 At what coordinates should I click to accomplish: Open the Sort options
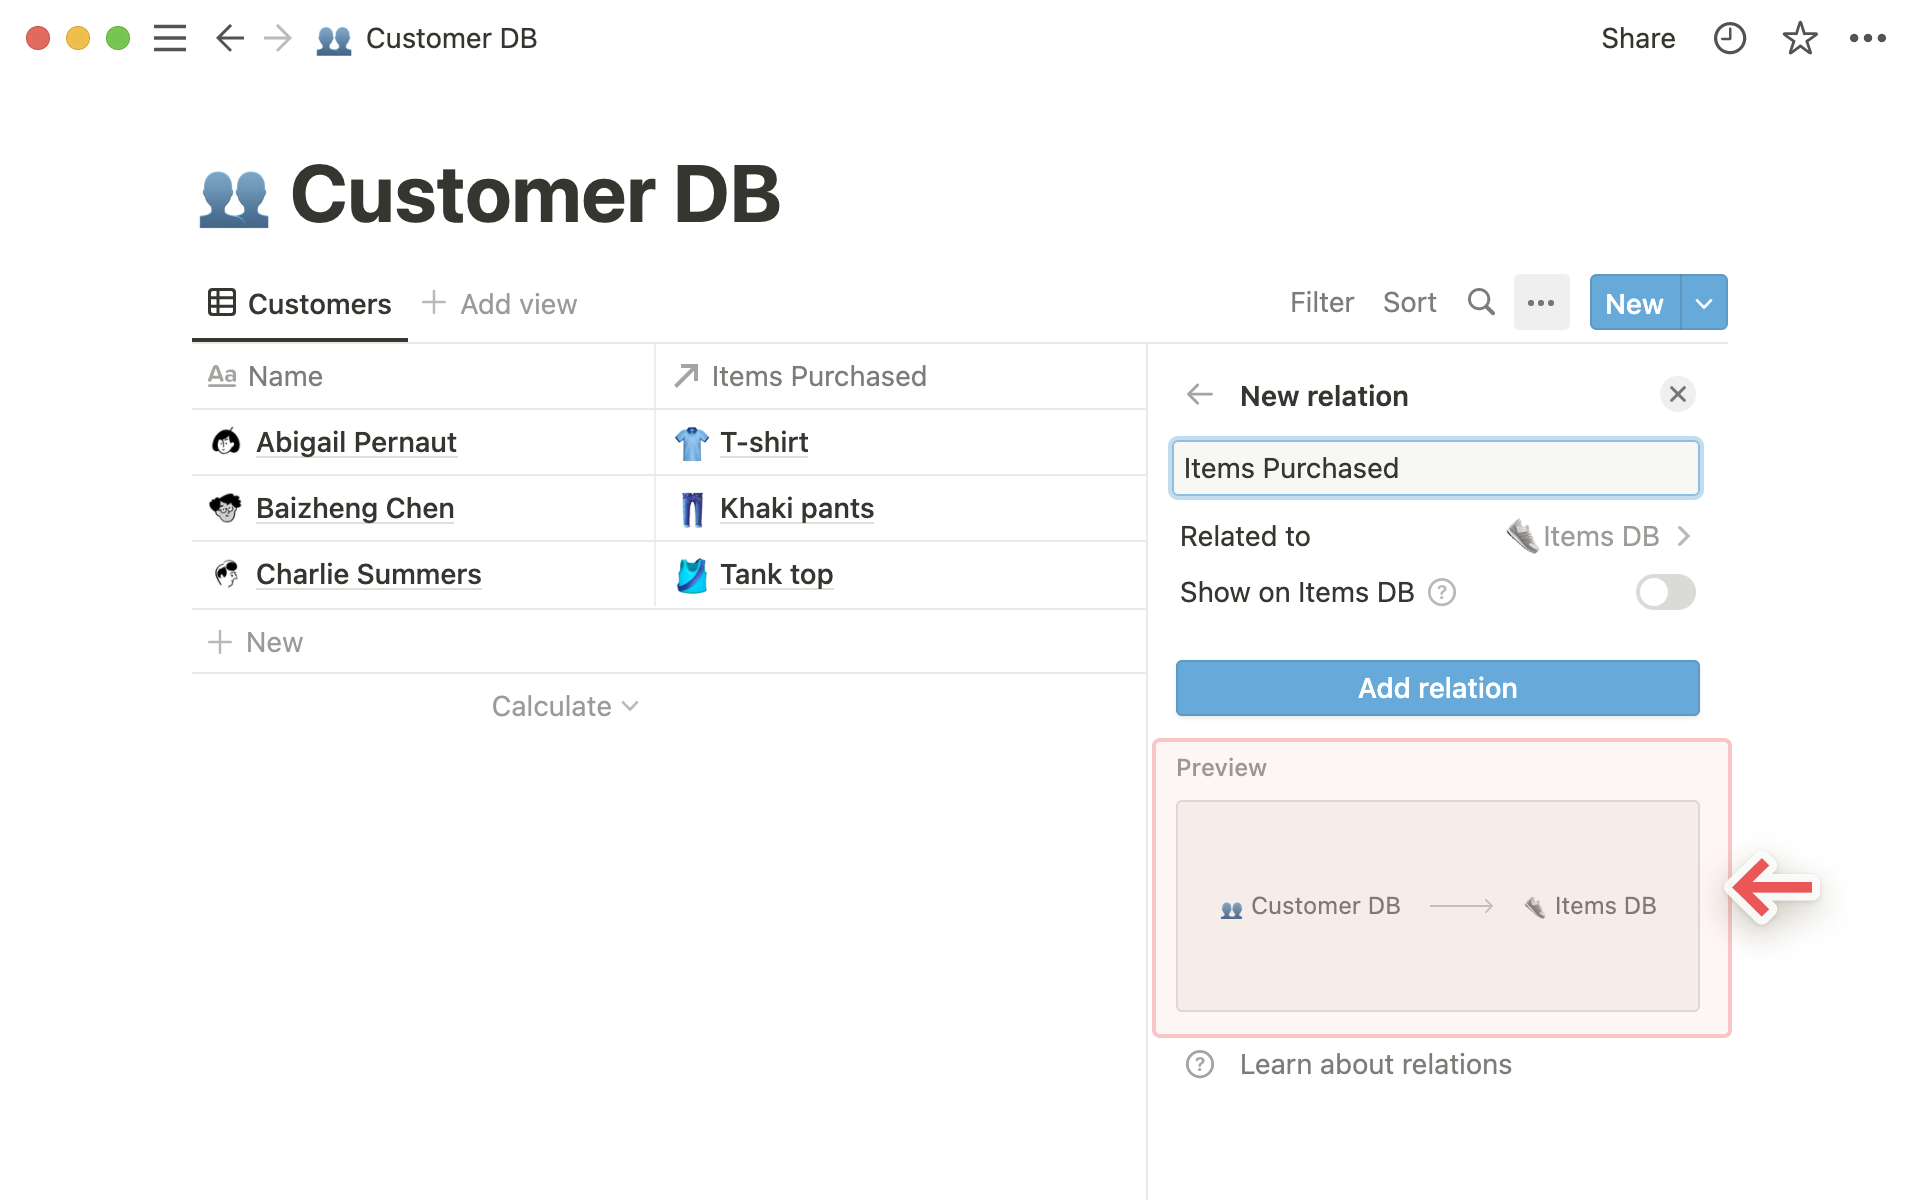tap(1407, 303)
